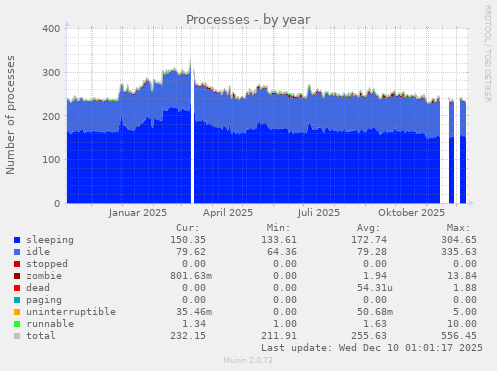Viewport: 497px width, 371px height.
Task: Click the y-axis 100 tick label
Action: 51,160
